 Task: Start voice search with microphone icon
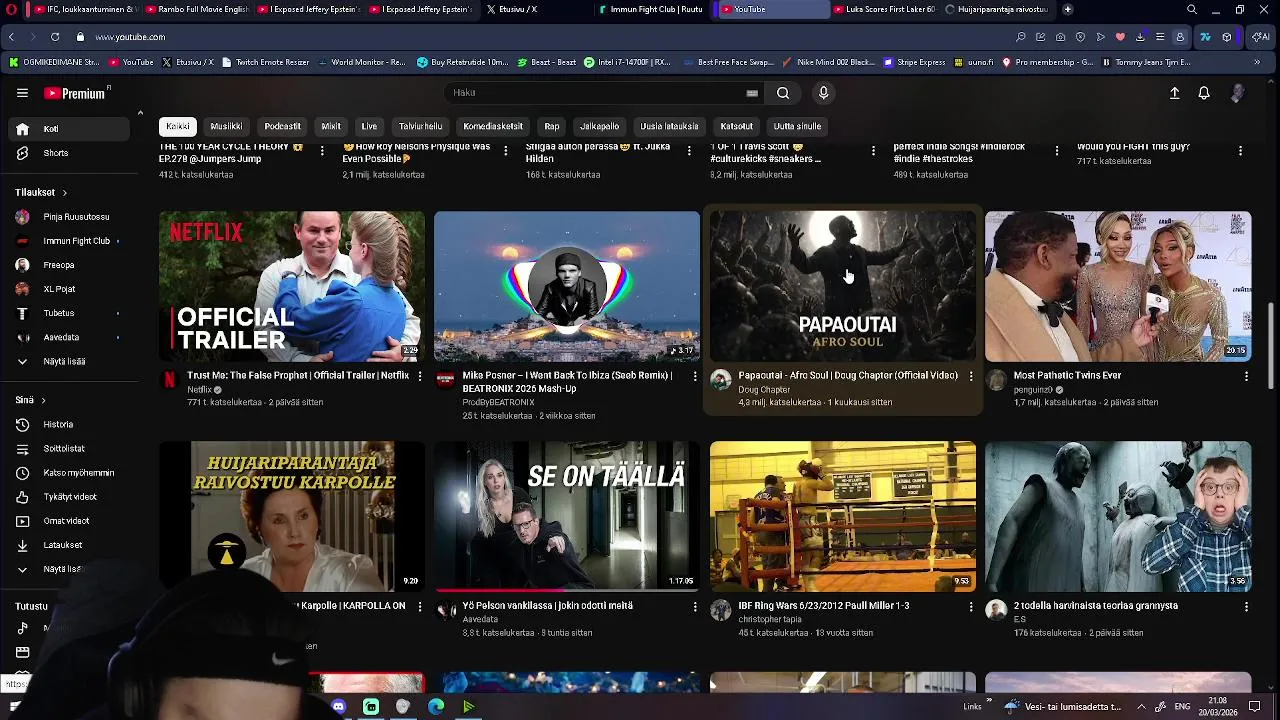tap(823, 93)
